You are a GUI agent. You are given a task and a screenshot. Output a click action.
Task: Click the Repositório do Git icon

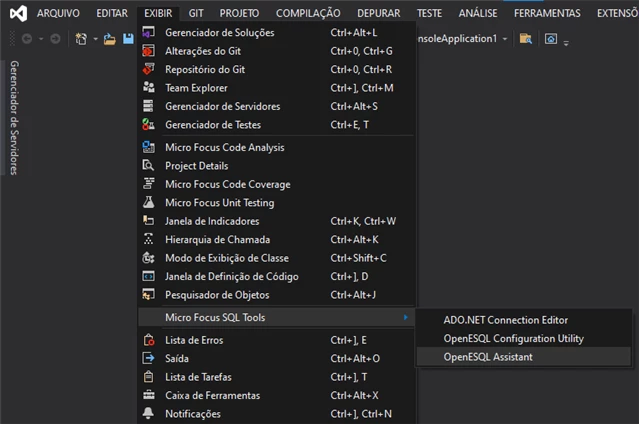pos(148,69)
